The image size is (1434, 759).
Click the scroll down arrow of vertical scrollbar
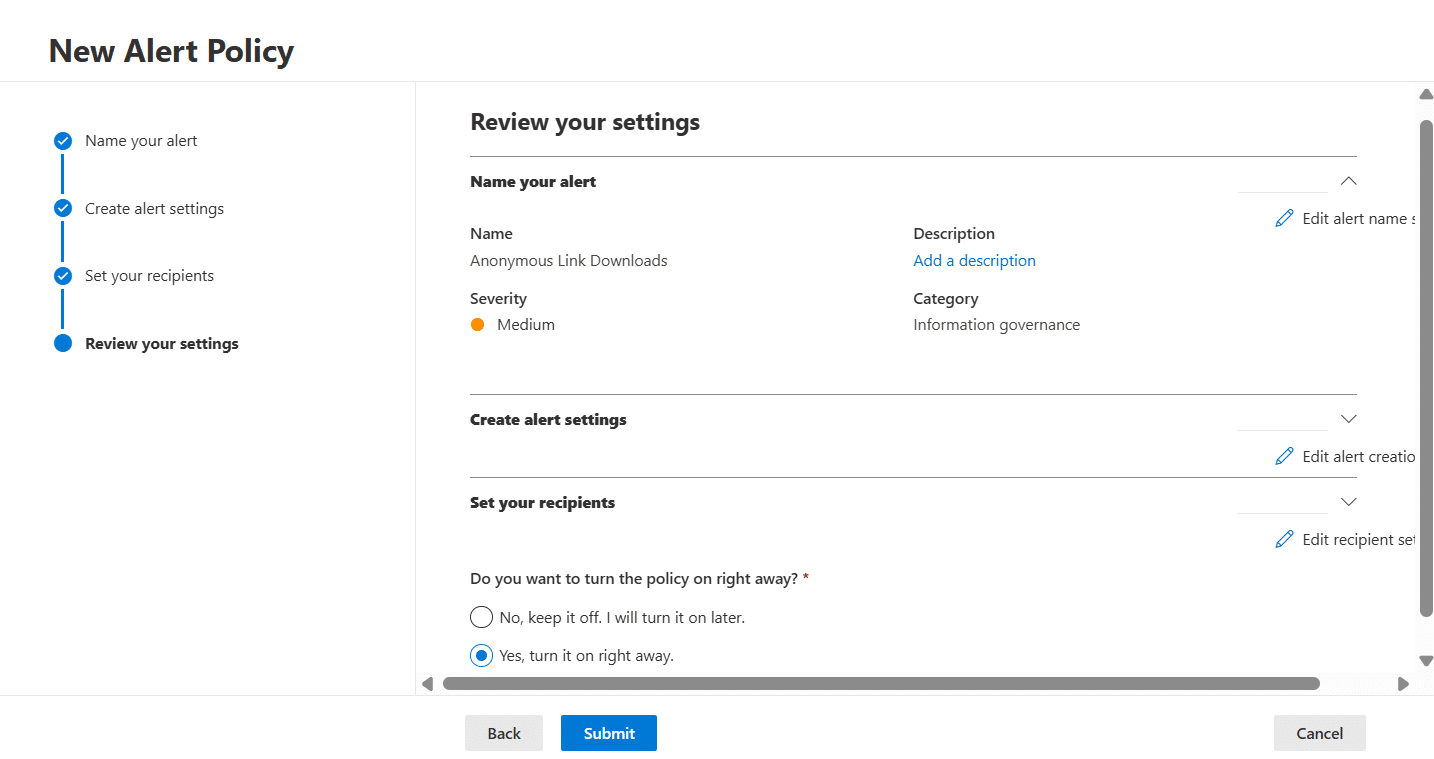pyautogui.click(x=1426, y=661)
